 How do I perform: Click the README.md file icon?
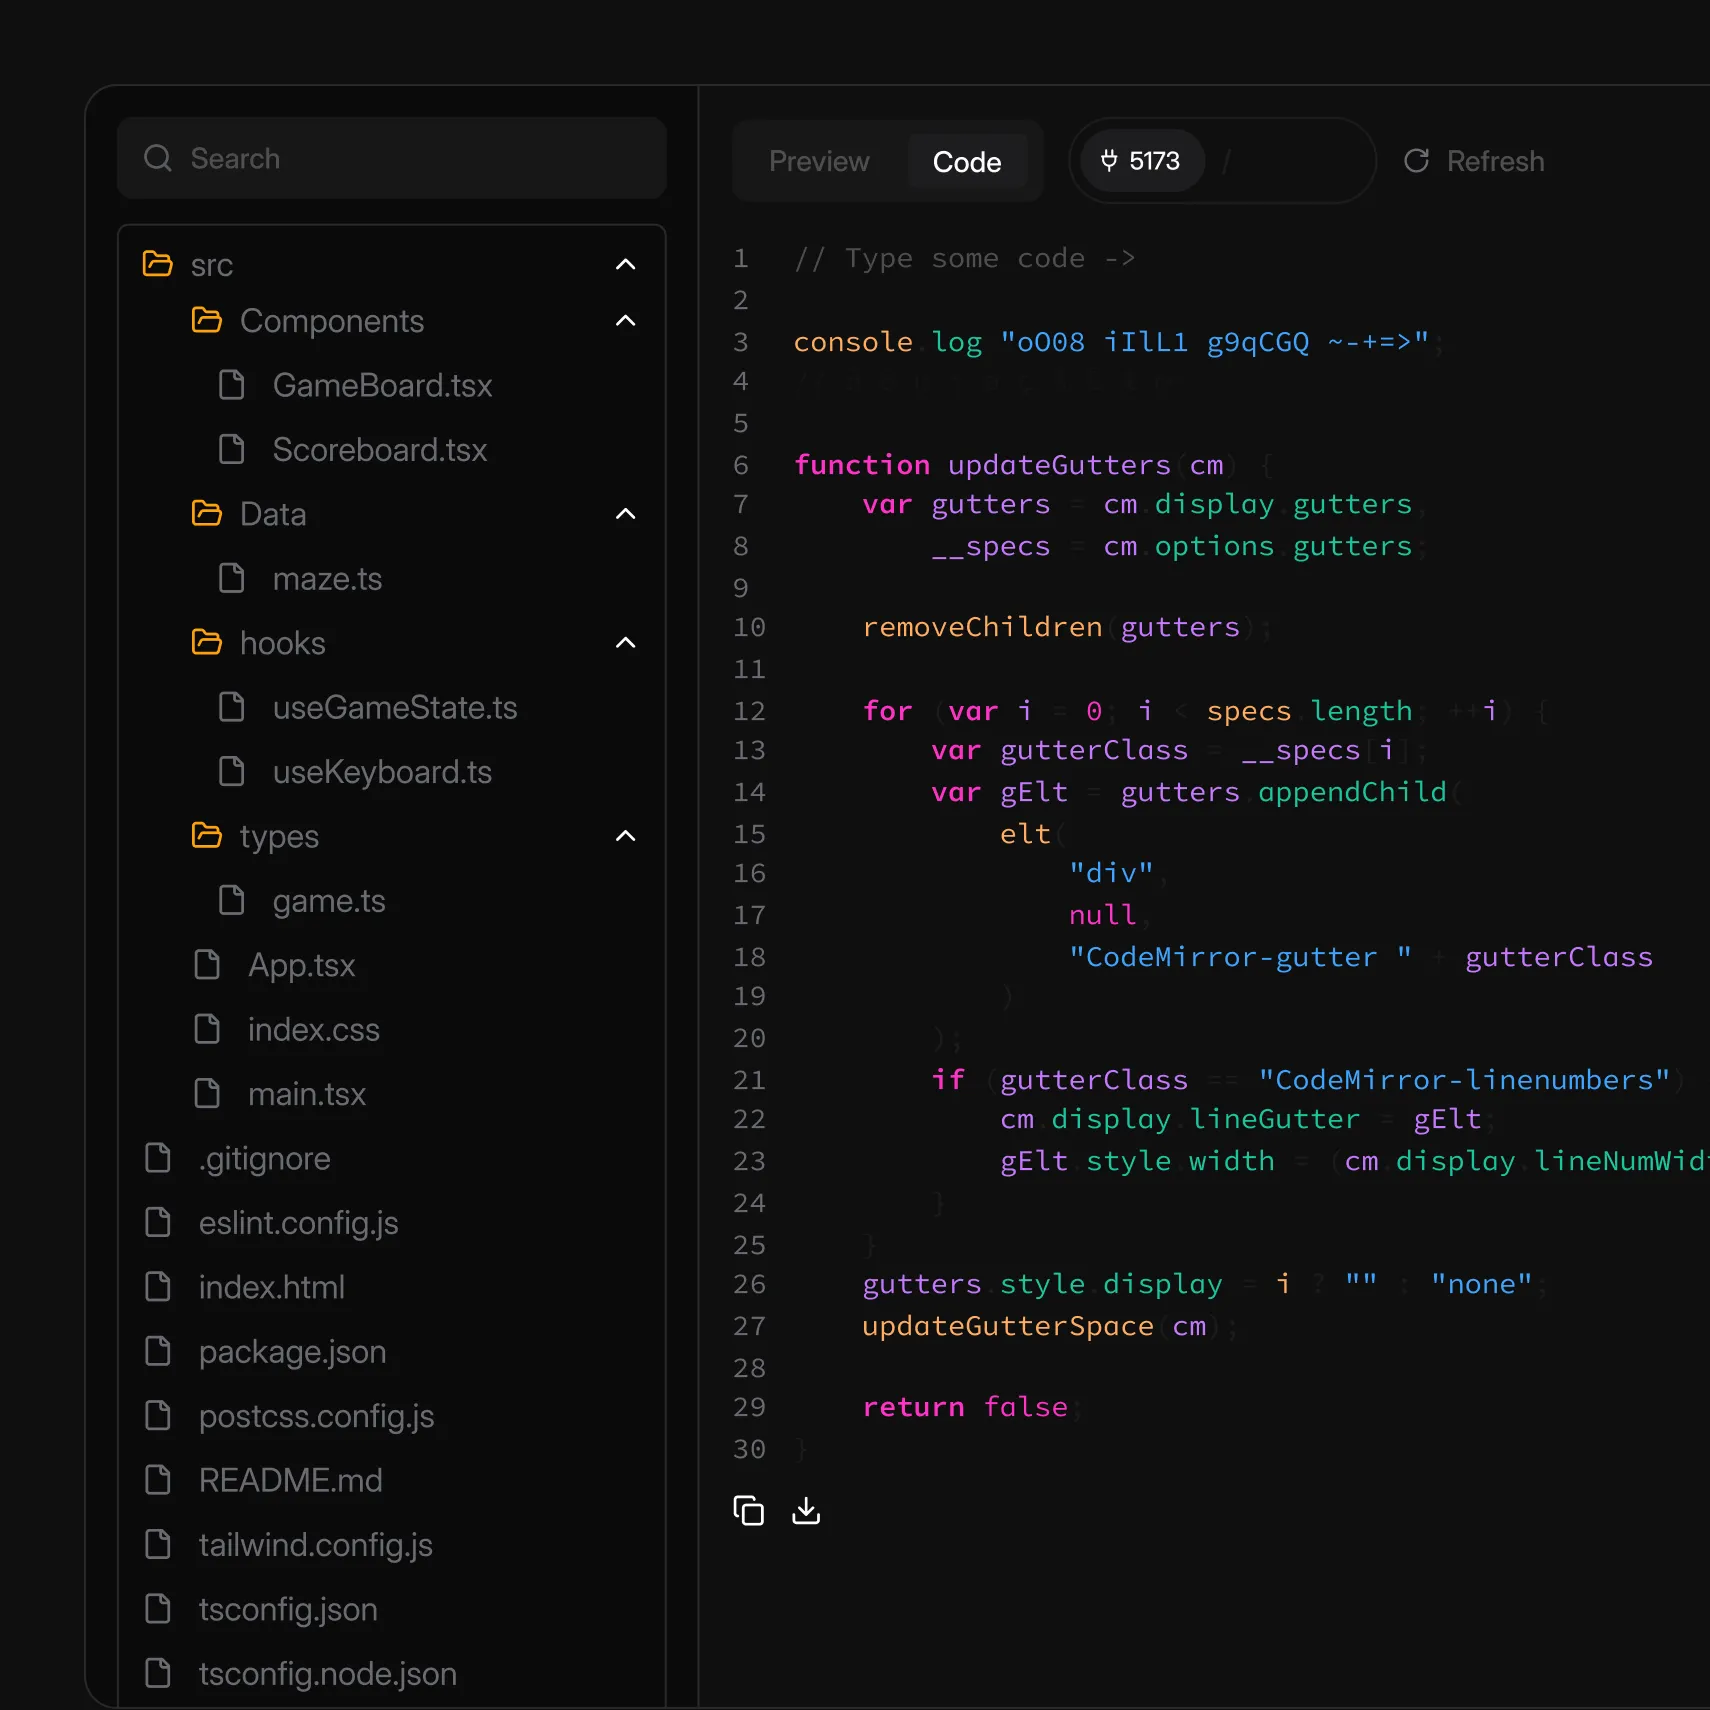click(x=158, y=1480)
